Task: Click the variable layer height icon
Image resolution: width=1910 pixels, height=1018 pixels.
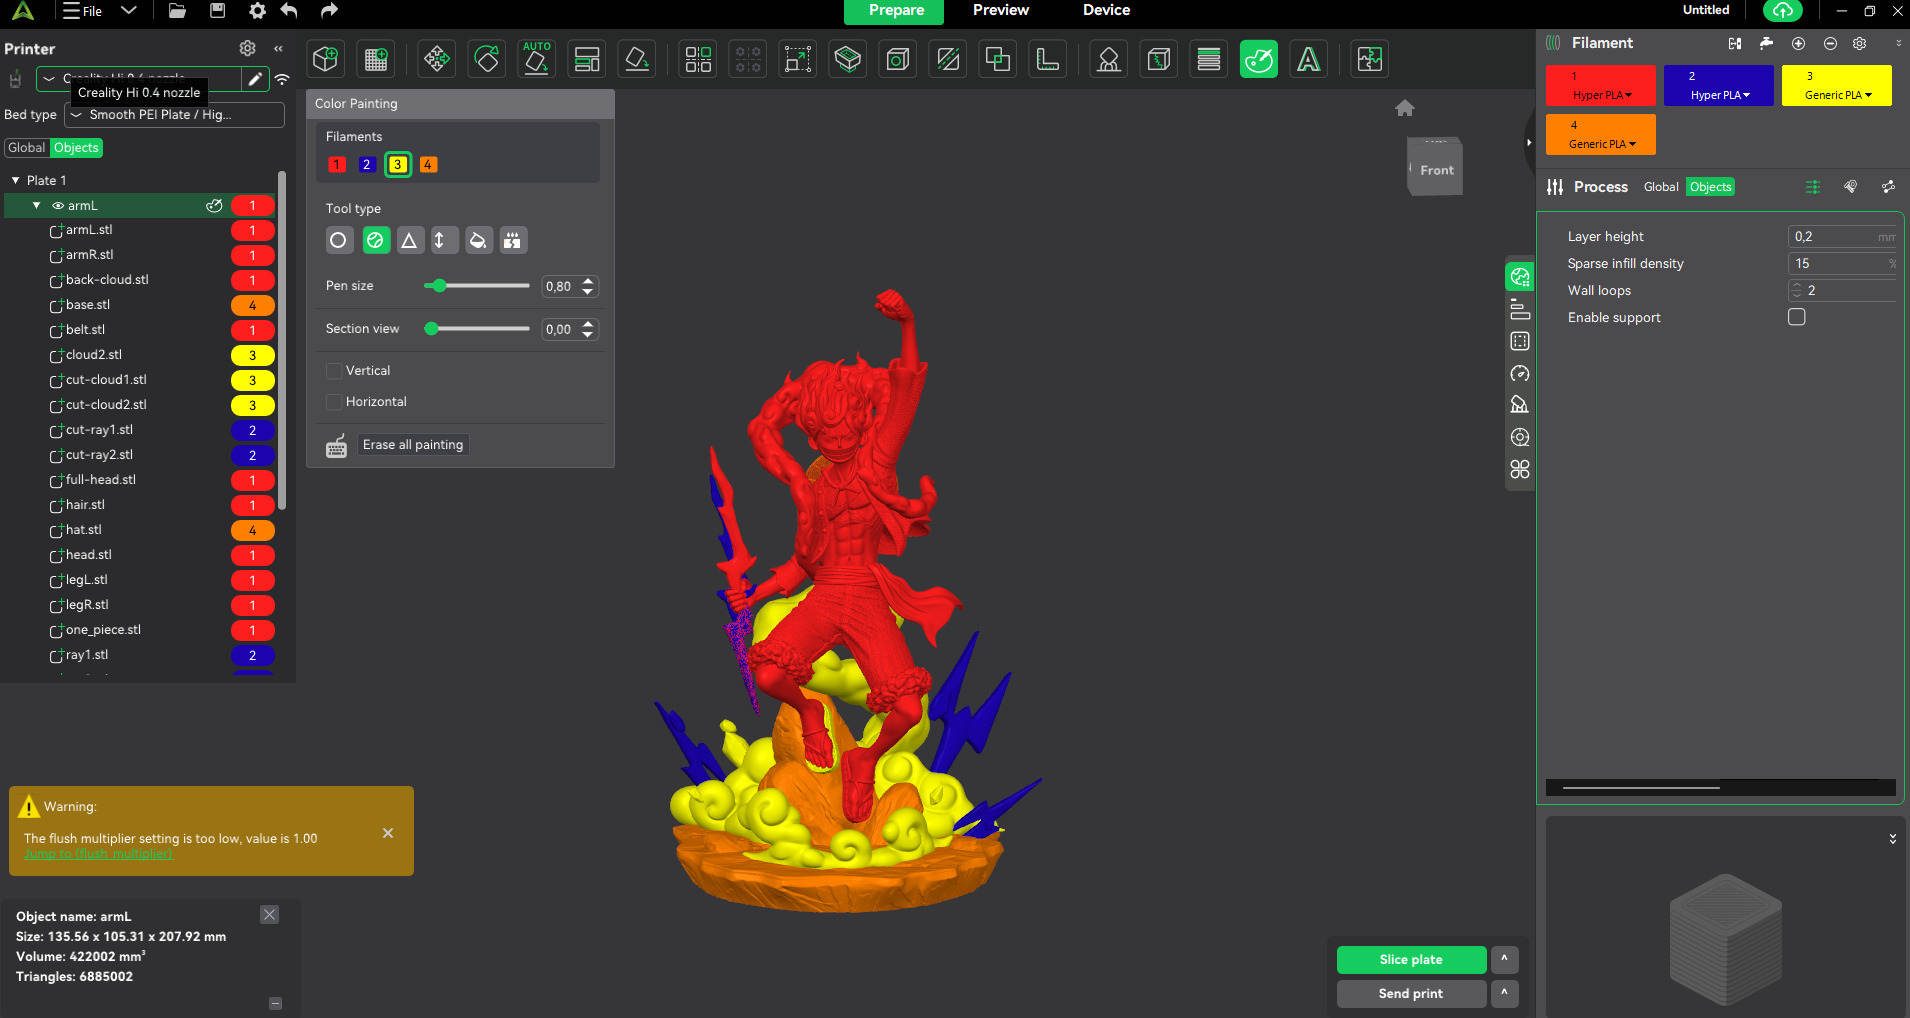Action: pos(1209,59)
